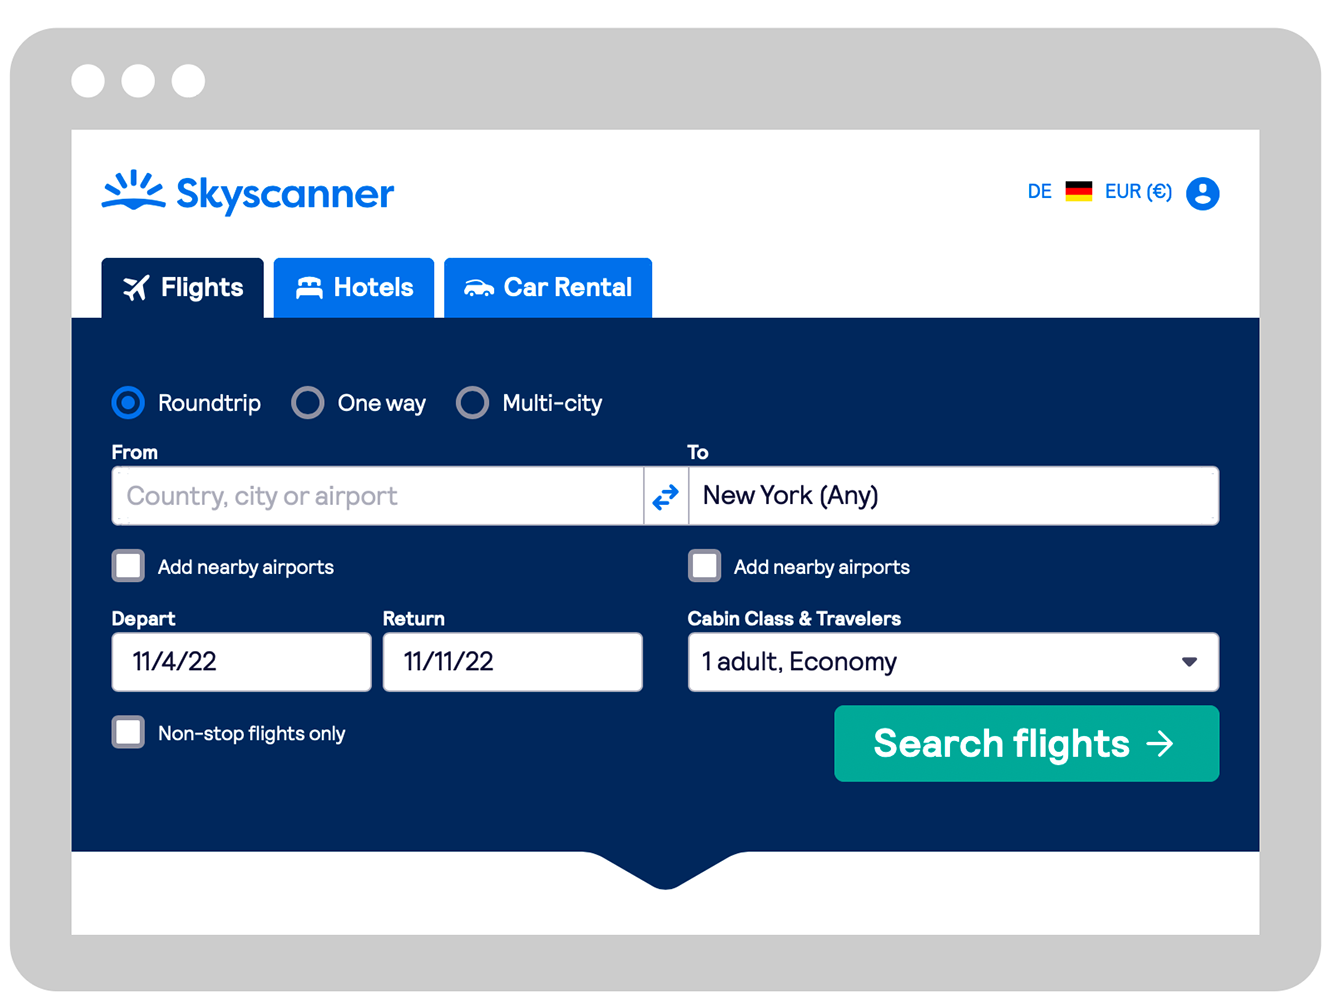
Task: Click the car icon on Car Rental tab
Action: pyautogui.click(x=479, y=287)
